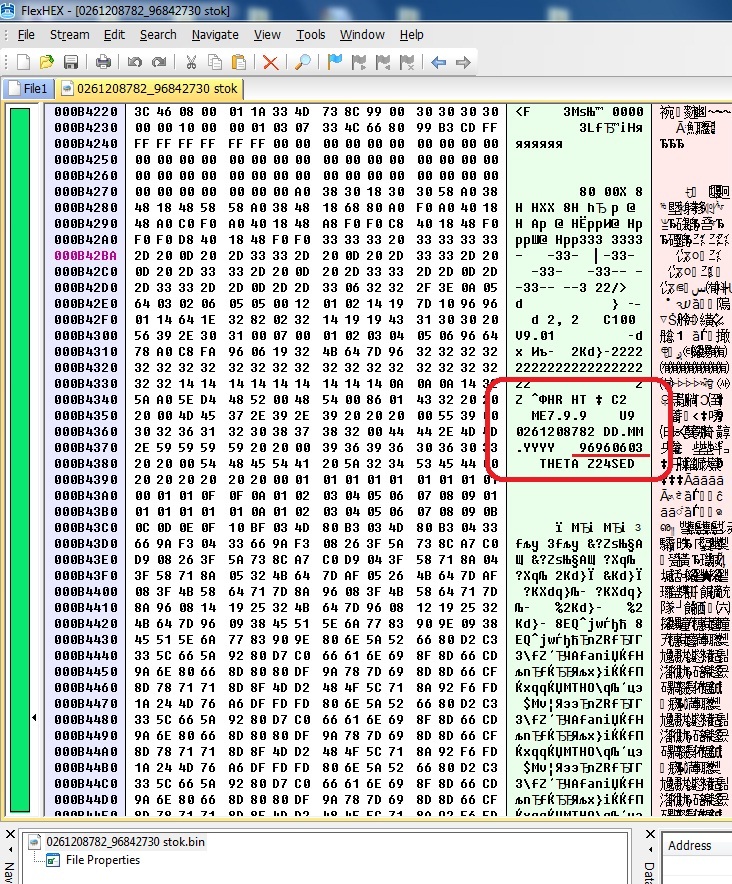Click ASCII text '0261208782 DD.MM'
The height and width of the screenshot is (884, 732).
579,432
